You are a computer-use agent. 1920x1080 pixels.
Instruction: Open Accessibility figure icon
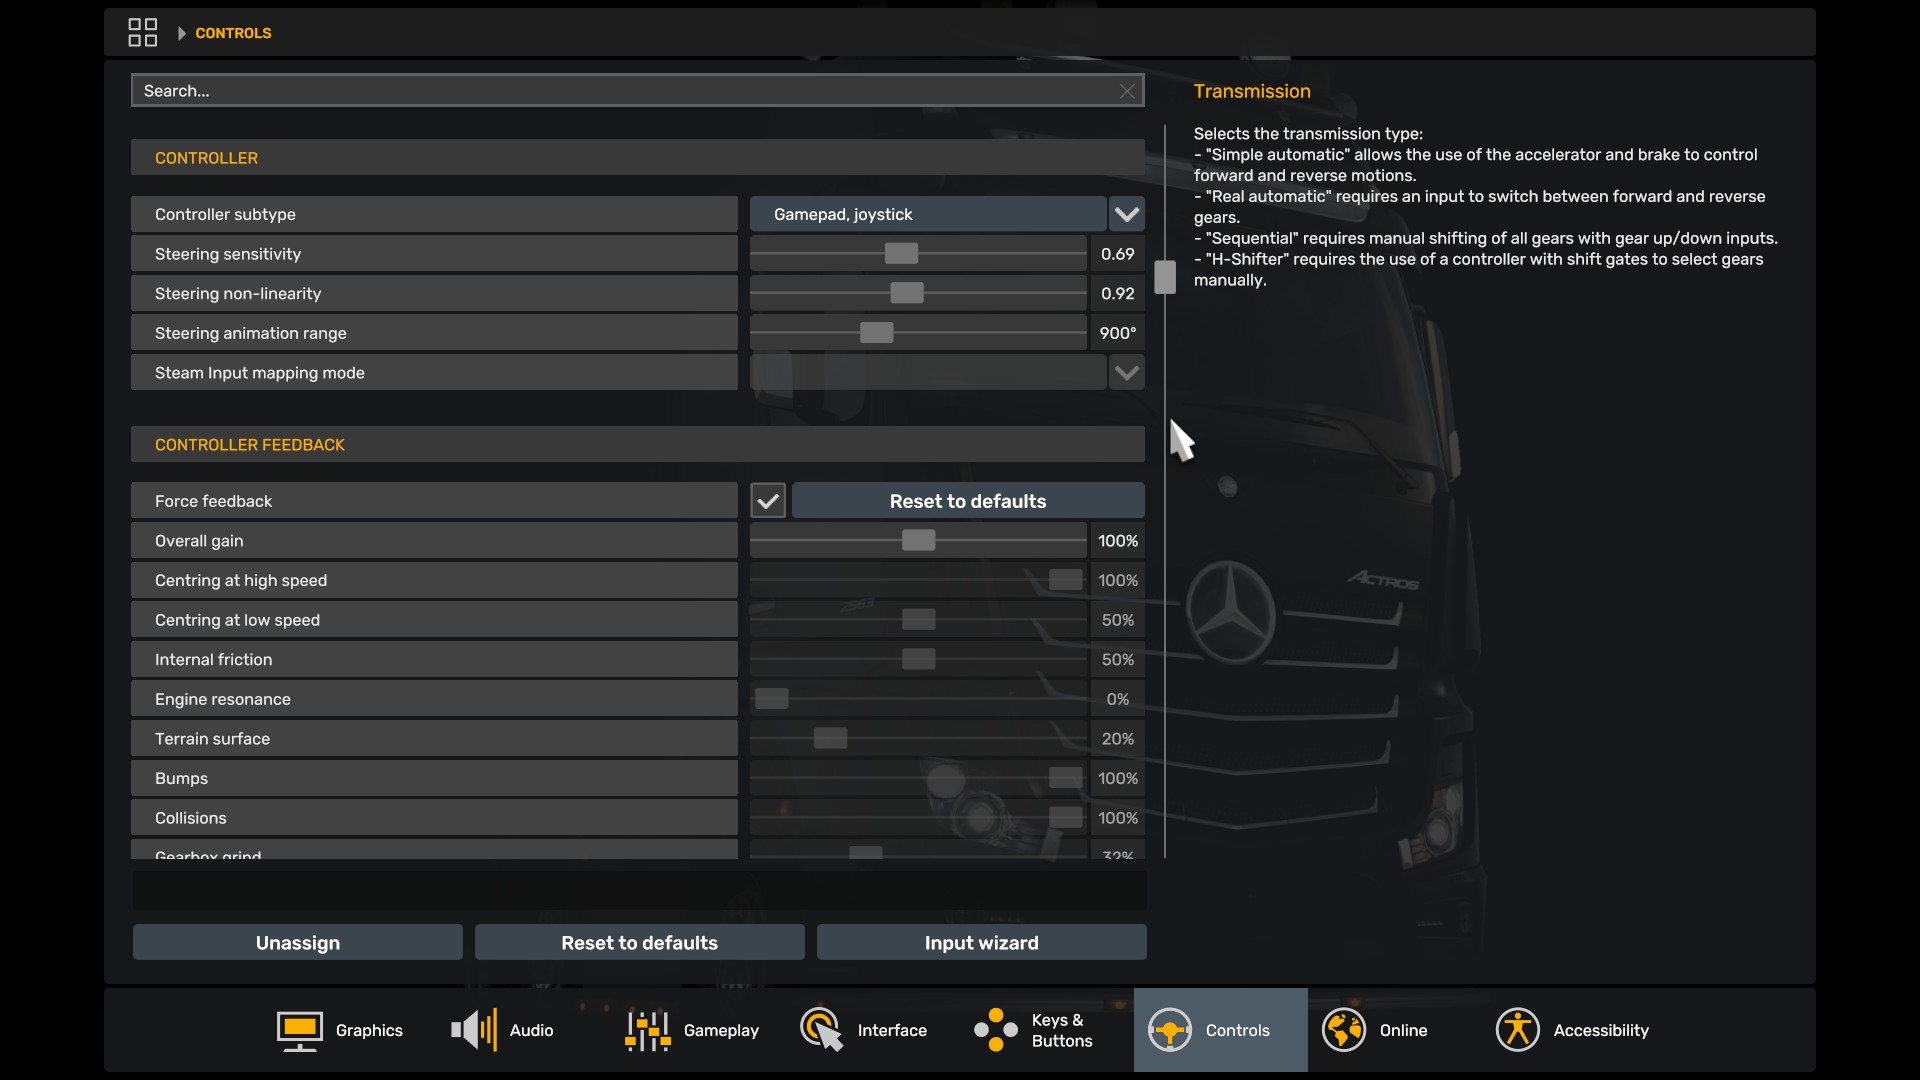[1517, 1030]
